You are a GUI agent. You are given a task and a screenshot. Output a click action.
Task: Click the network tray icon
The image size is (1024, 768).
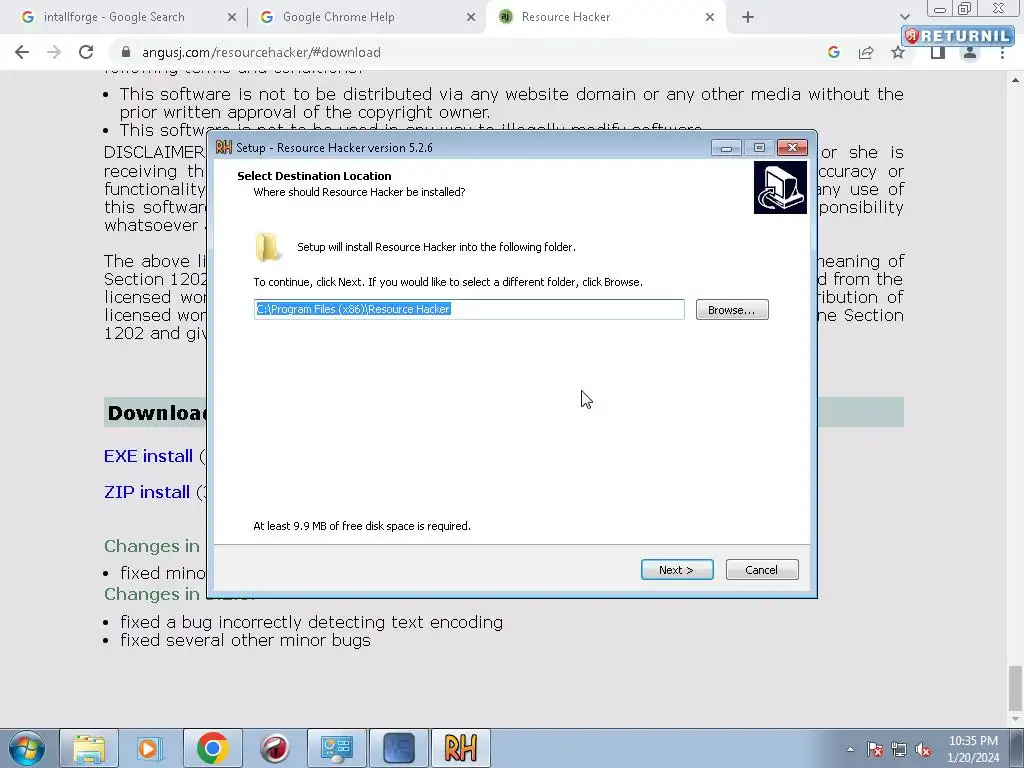point(899,749)
